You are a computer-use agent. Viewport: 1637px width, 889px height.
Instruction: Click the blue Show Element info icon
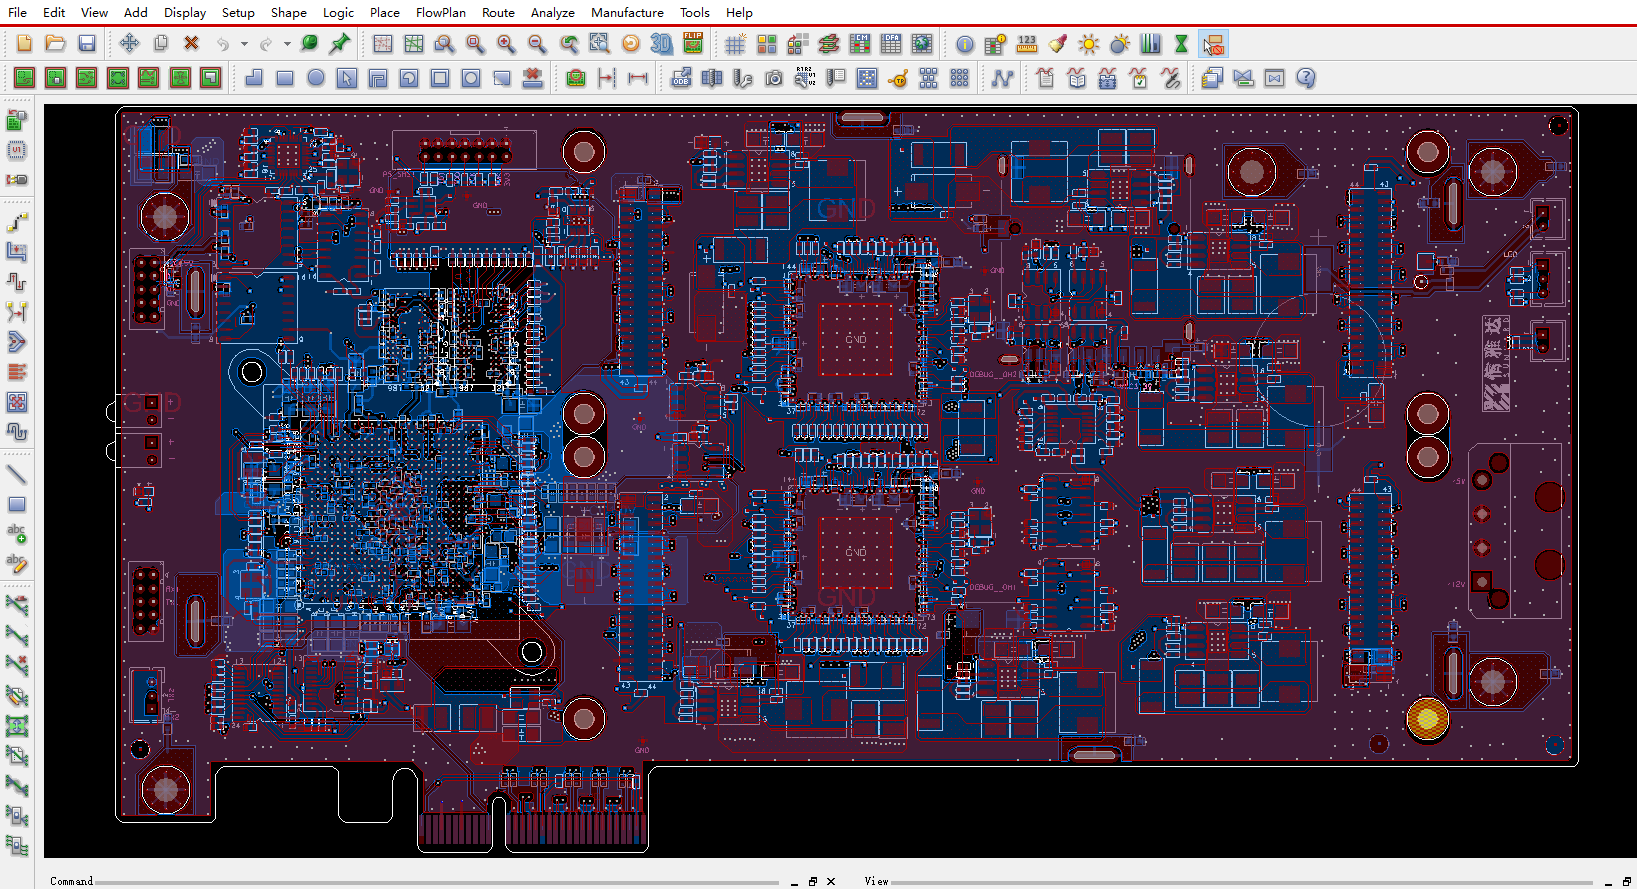[x=965, y=44]
